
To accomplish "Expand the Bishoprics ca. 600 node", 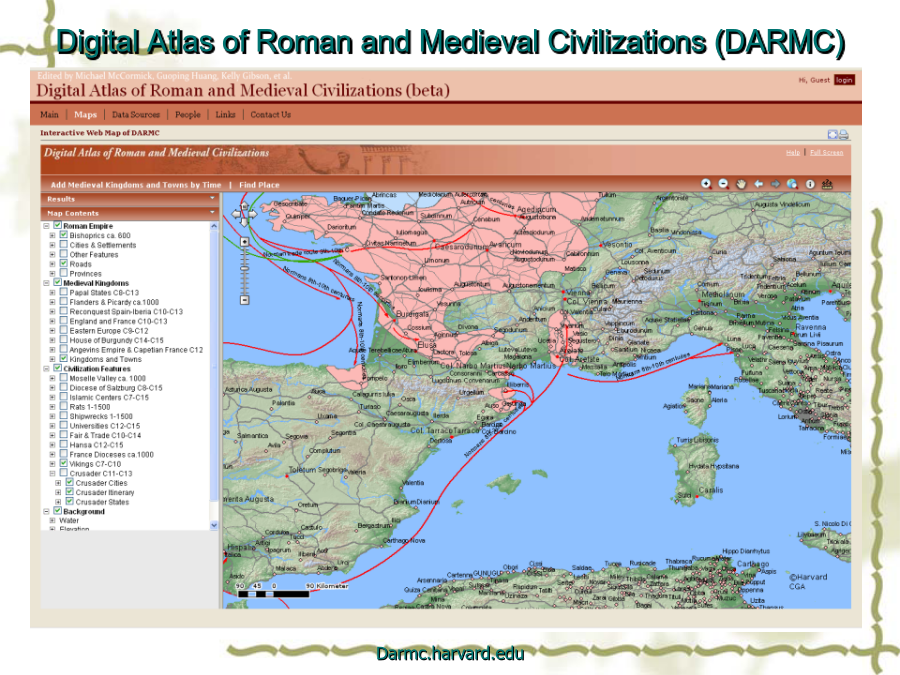I will tap(52, 235).
